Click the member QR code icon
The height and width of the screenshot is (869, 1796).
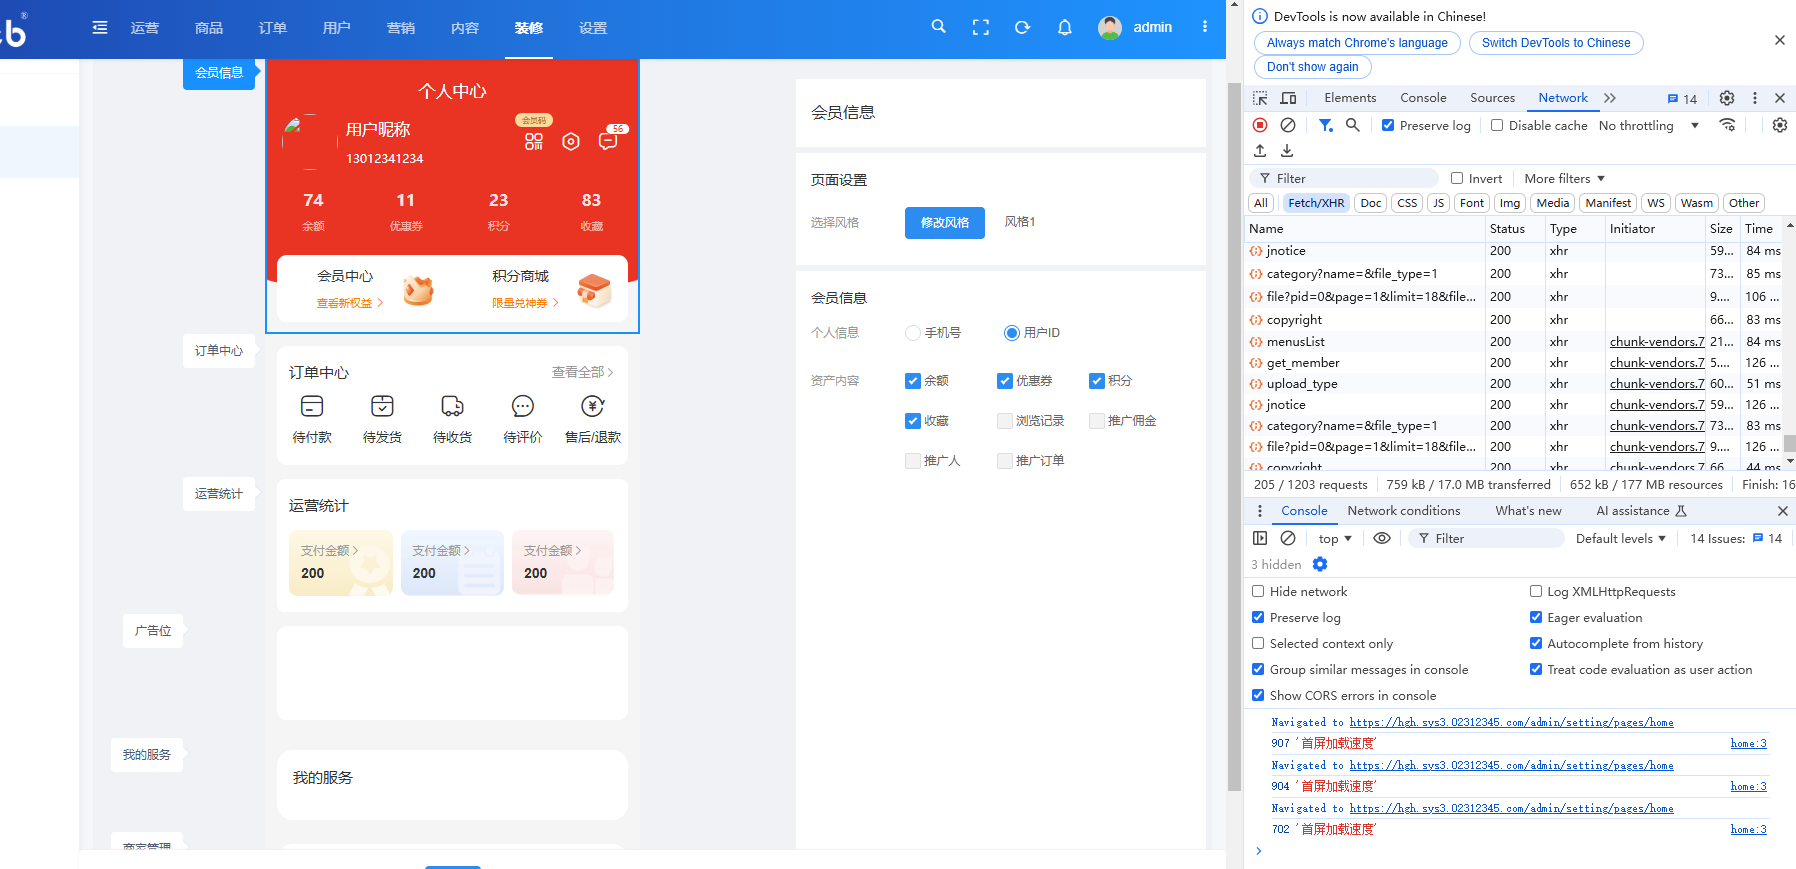[x=534, y=141]
